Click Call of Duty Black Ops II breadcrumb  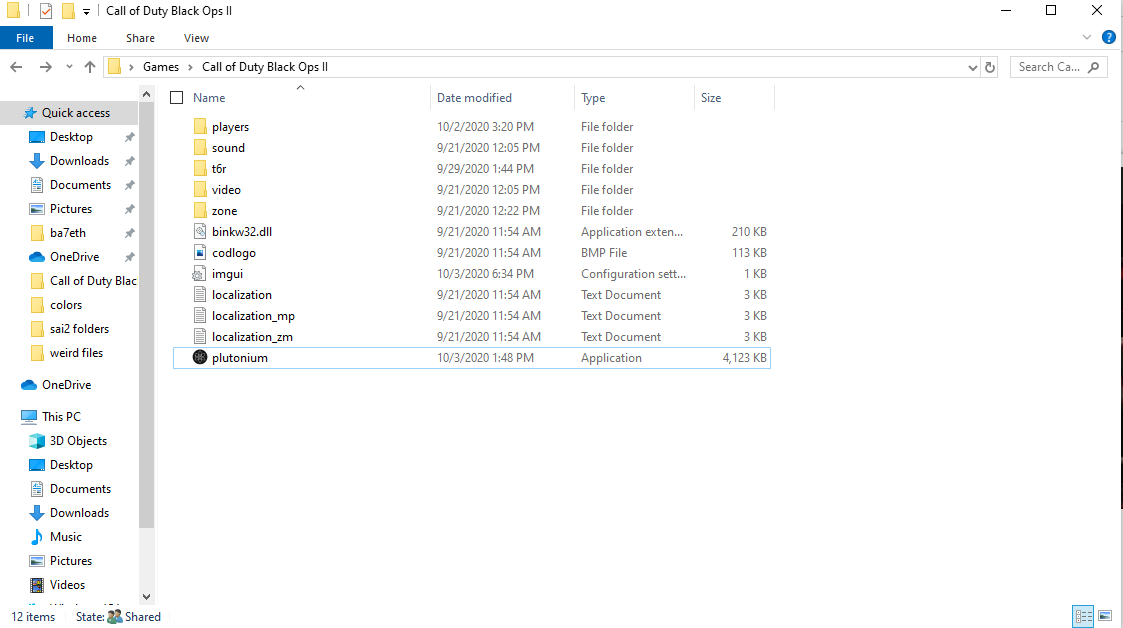(x=265, y=67)
